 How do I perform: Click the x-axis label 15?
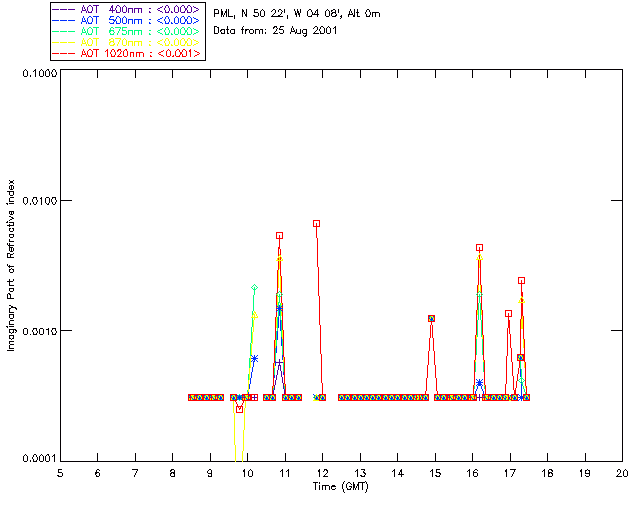pyautogui.click(x=435, y=473)
